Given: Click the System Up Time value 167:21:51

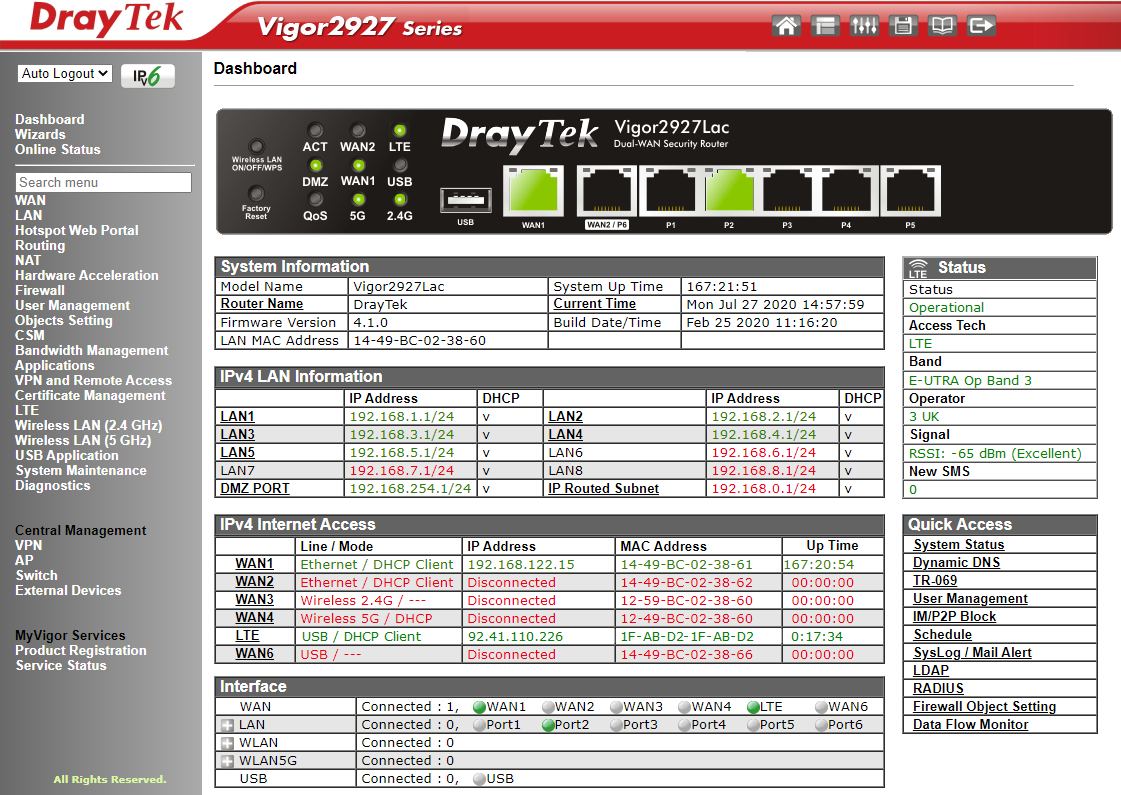Looking at the screenshot, I should coord(721,287).
